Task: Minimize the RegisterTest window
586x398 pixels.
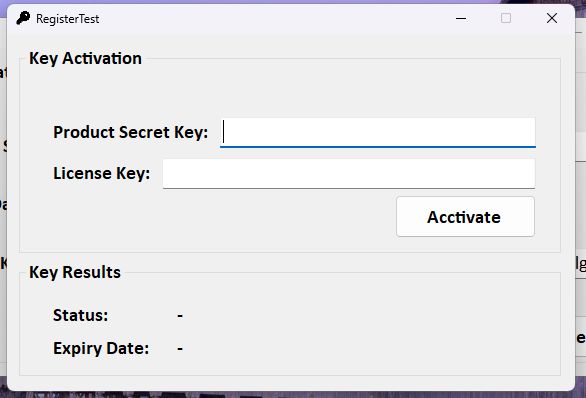Action: click(461, 18)
